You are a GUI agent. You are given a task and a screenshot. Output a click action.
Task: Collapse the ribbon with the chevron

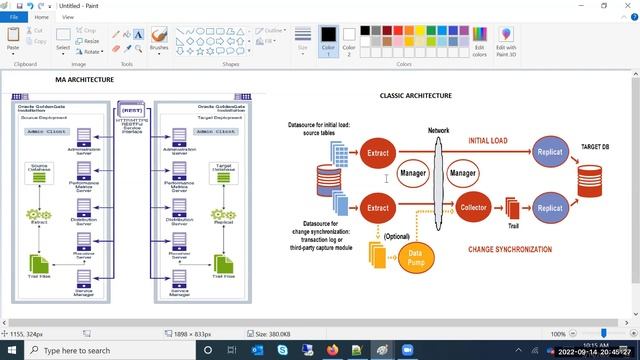[624, 17]
